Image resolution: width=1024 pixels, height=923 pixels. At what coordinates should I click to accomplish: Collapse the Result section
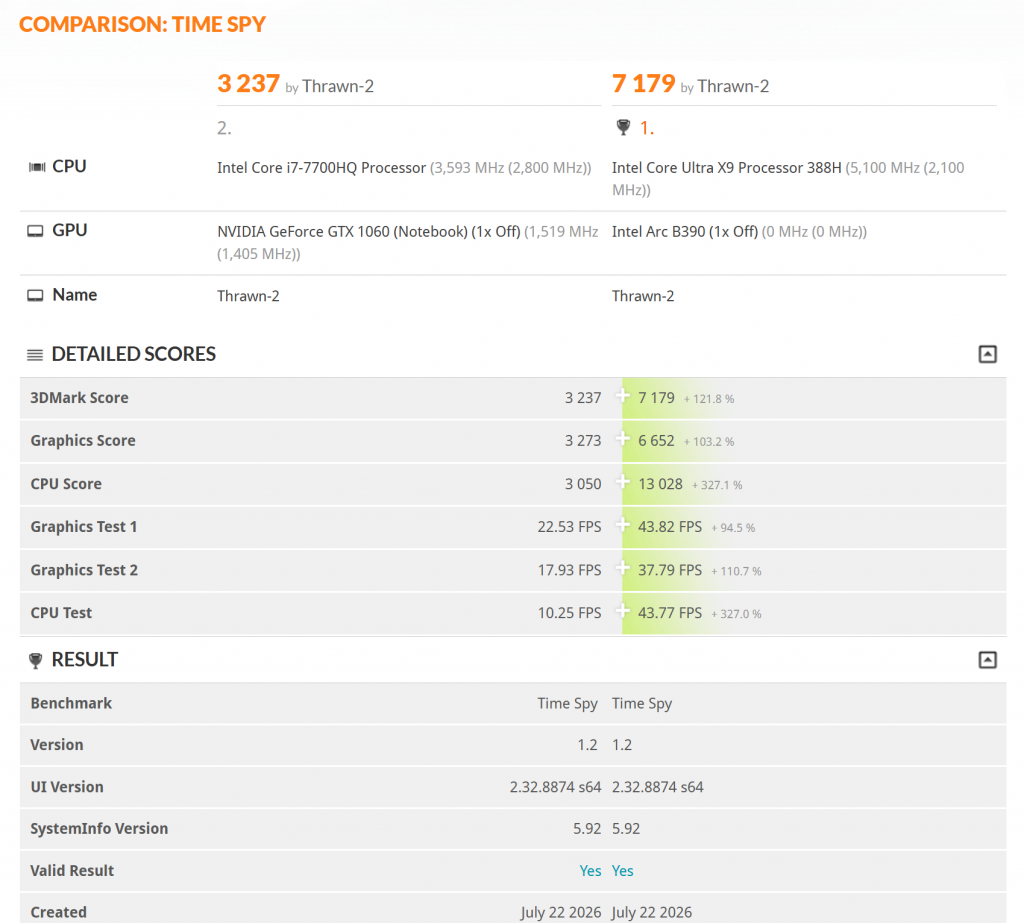click(987, 660)
